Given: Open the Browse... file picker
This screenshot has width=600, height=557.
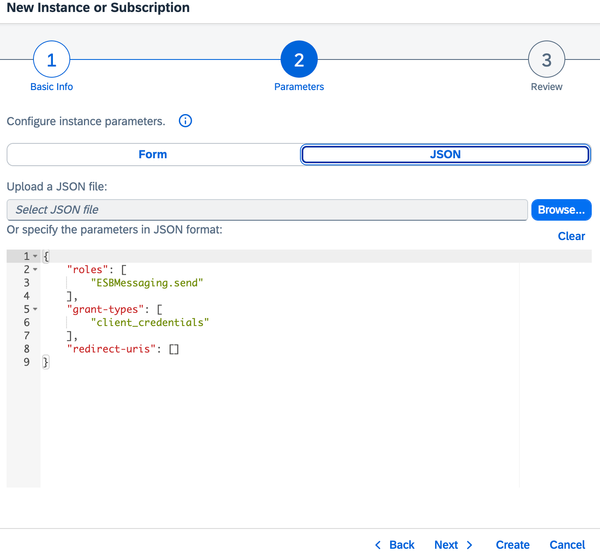Looking at the screenshot, I should [x=561, y=210].
